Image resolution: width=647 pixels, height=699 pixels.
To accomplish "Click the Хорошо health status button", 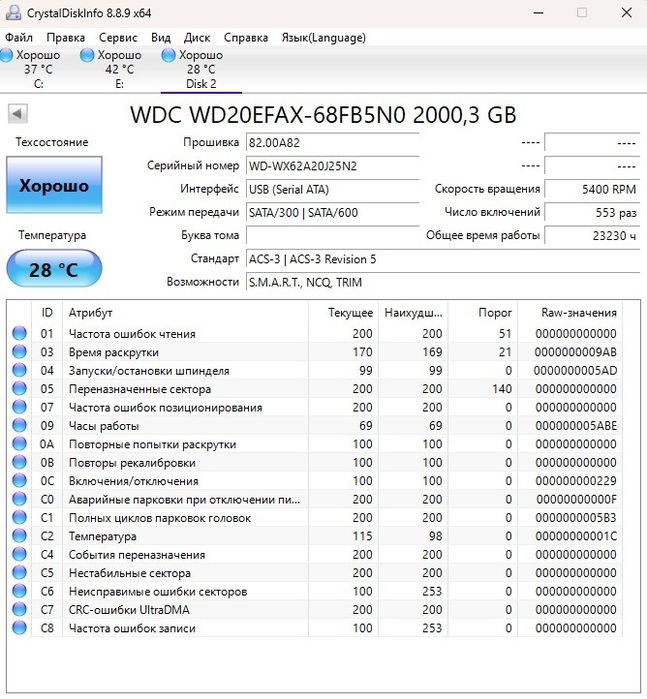I will click(x=54, y=185).
